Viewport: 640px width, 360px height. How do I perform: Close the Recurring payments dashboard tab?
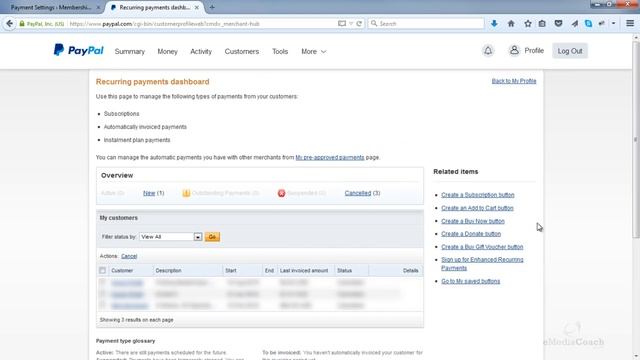(x=197, y=7)
